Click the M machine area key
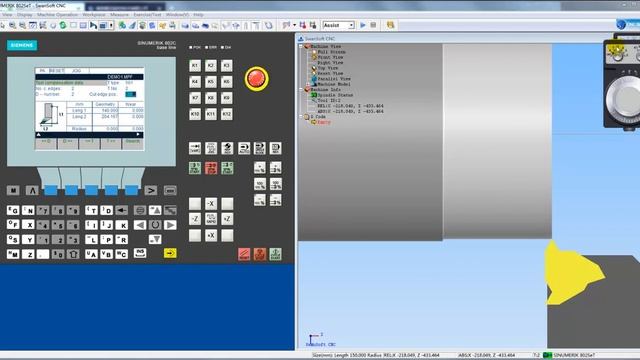 point(13,190)
